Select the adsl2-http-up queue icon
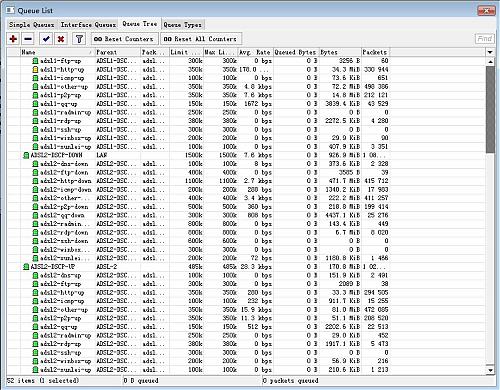This screenshot has height=390, width=500. point(35,292)
